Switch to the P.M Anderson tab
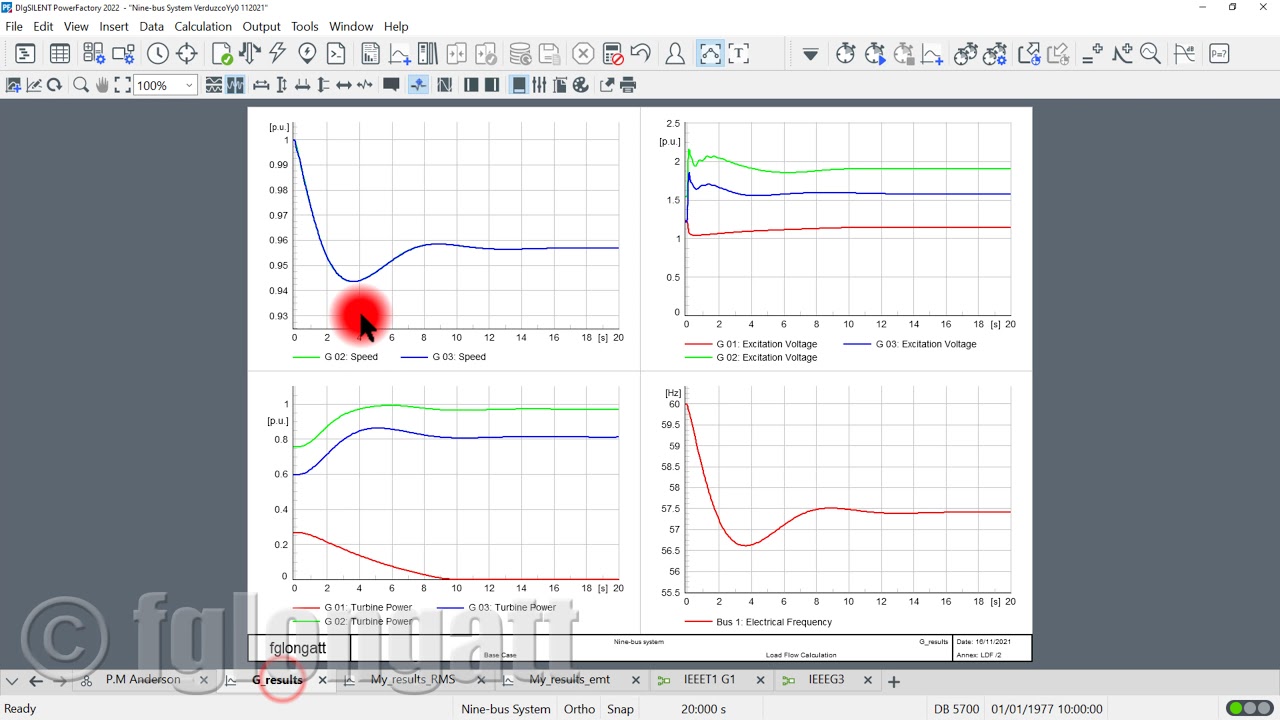This screenshot has width=1280, height=720. (x=143, y=680)
